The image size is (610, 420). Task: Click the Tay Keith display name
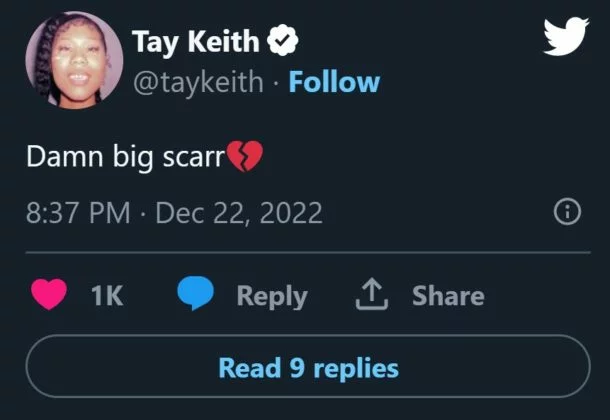point(196,42)
